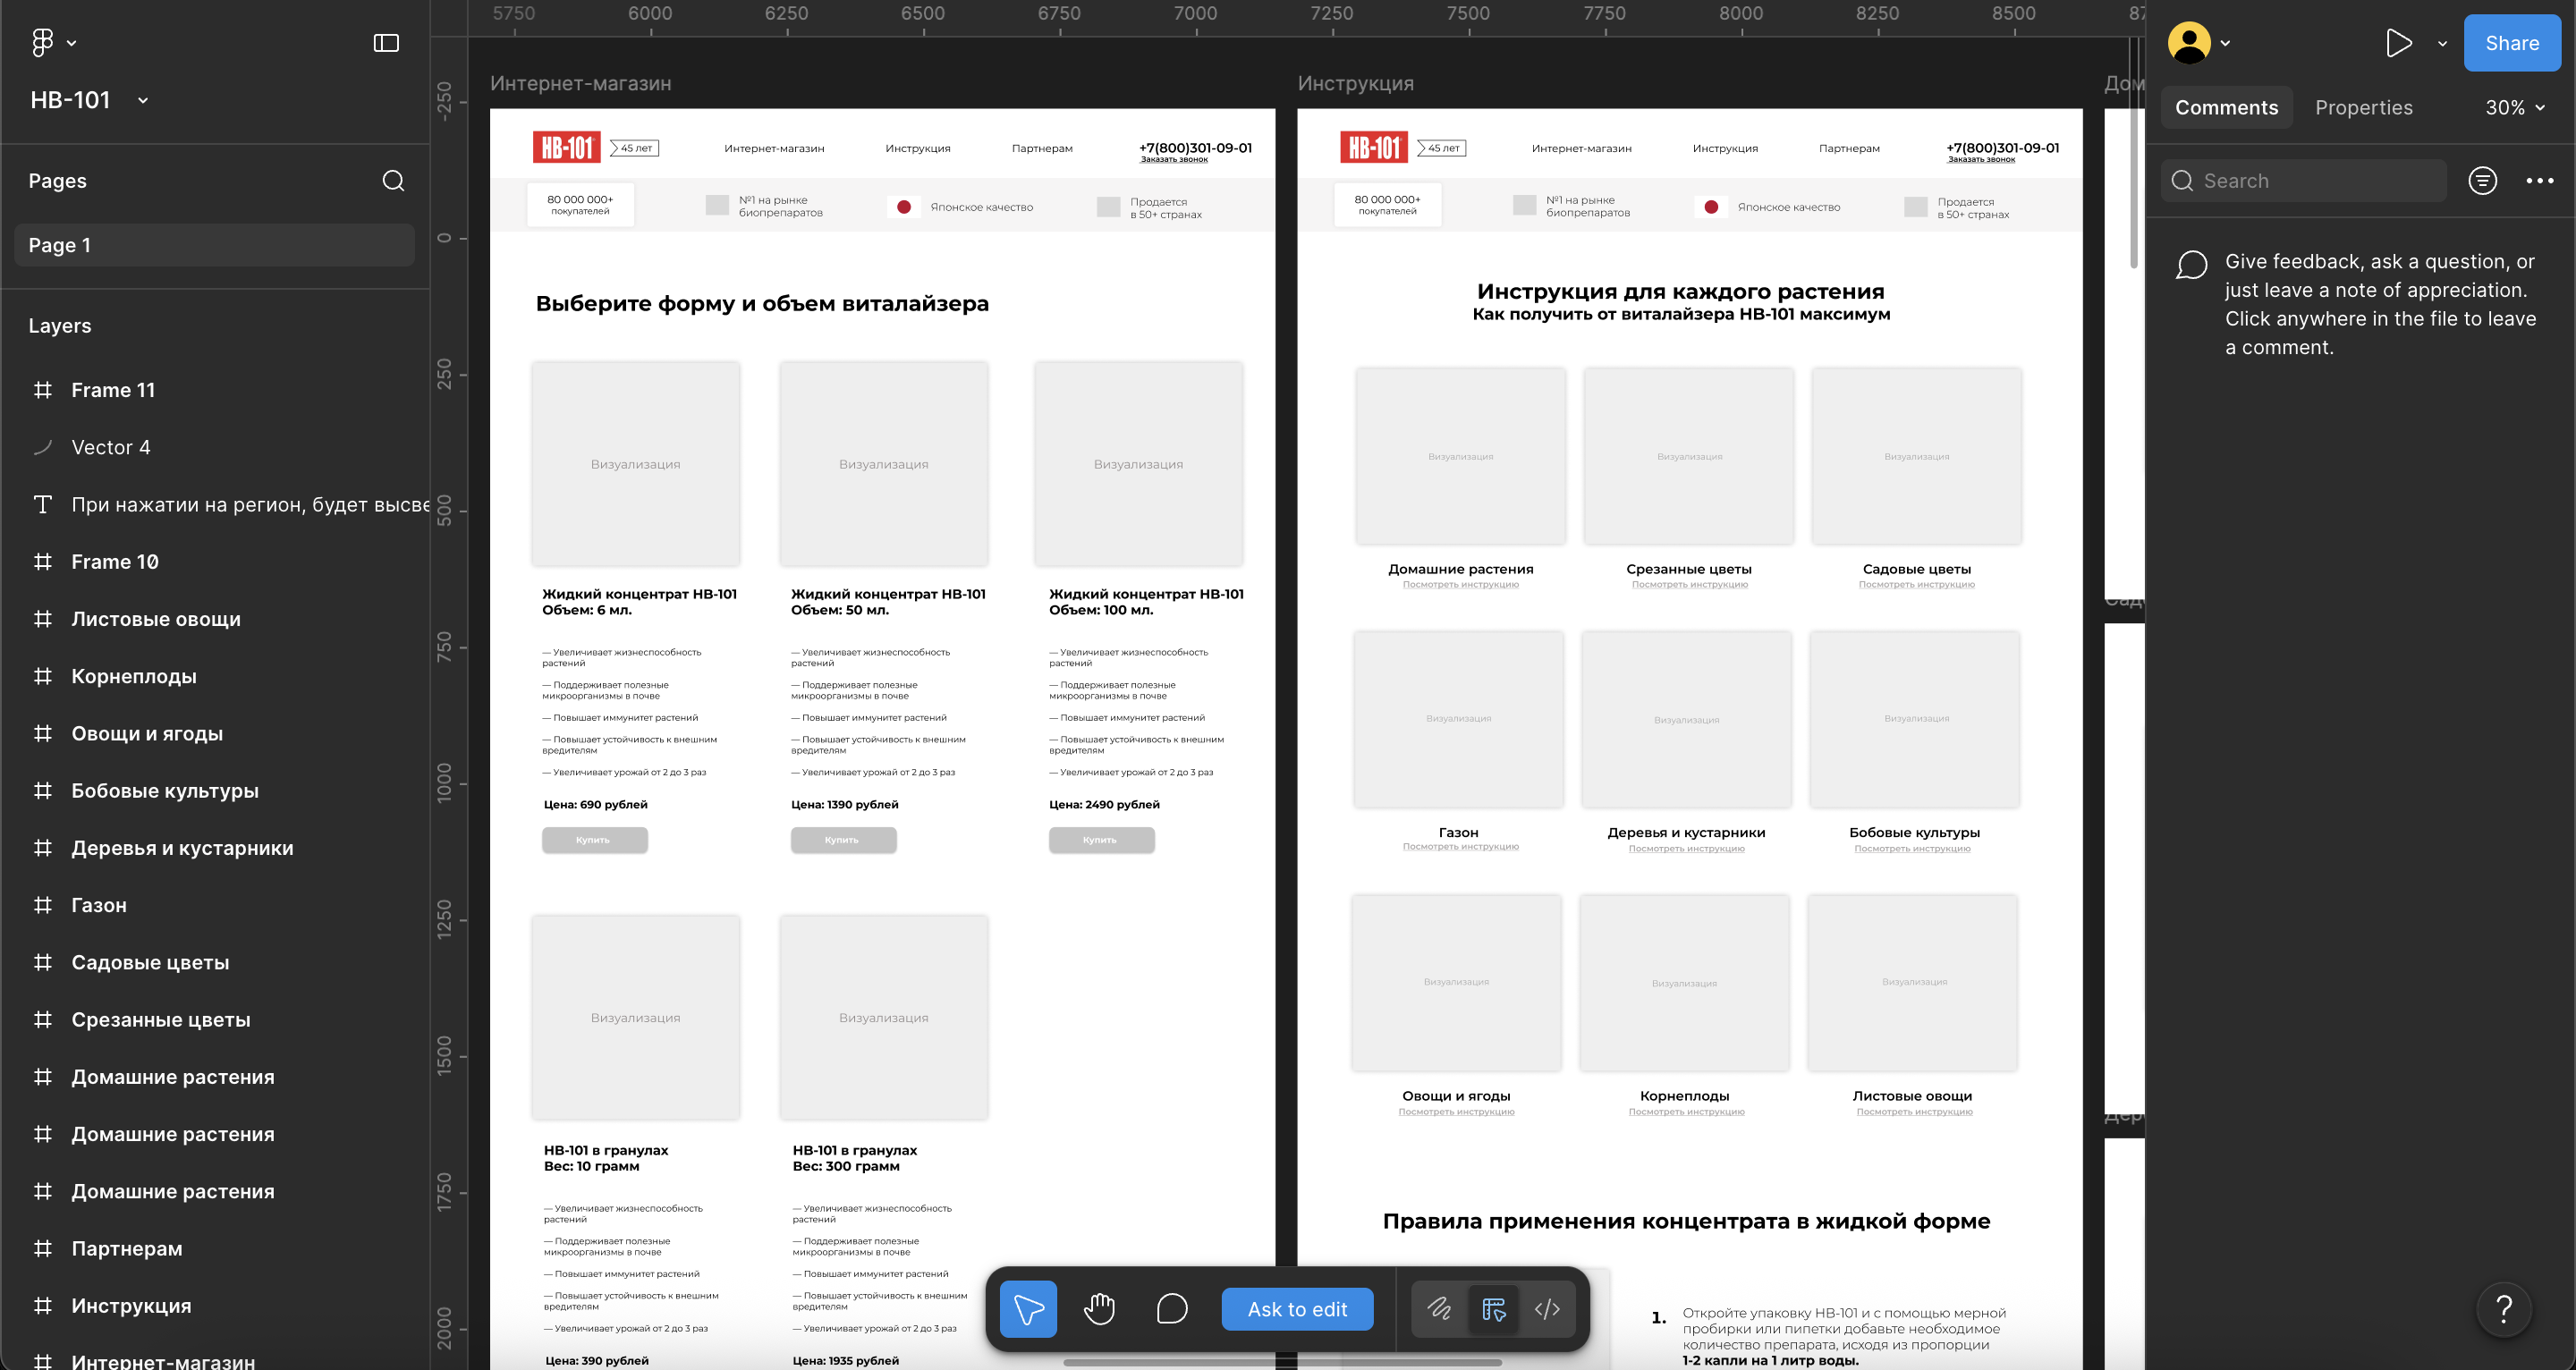Click the Layers section heading
Image resolution: width=2576 pixels, height=1370 pixels.
tap(60, 326)
